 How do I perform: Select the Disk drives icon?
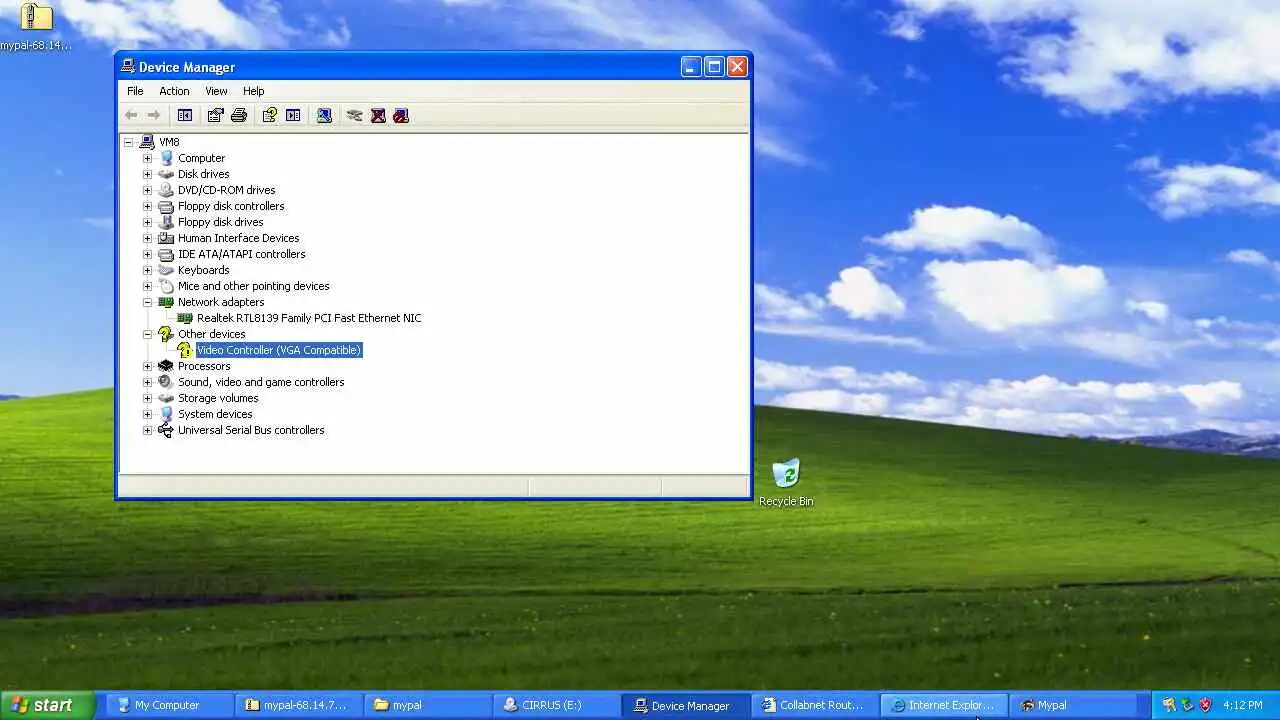coord(166,174)
